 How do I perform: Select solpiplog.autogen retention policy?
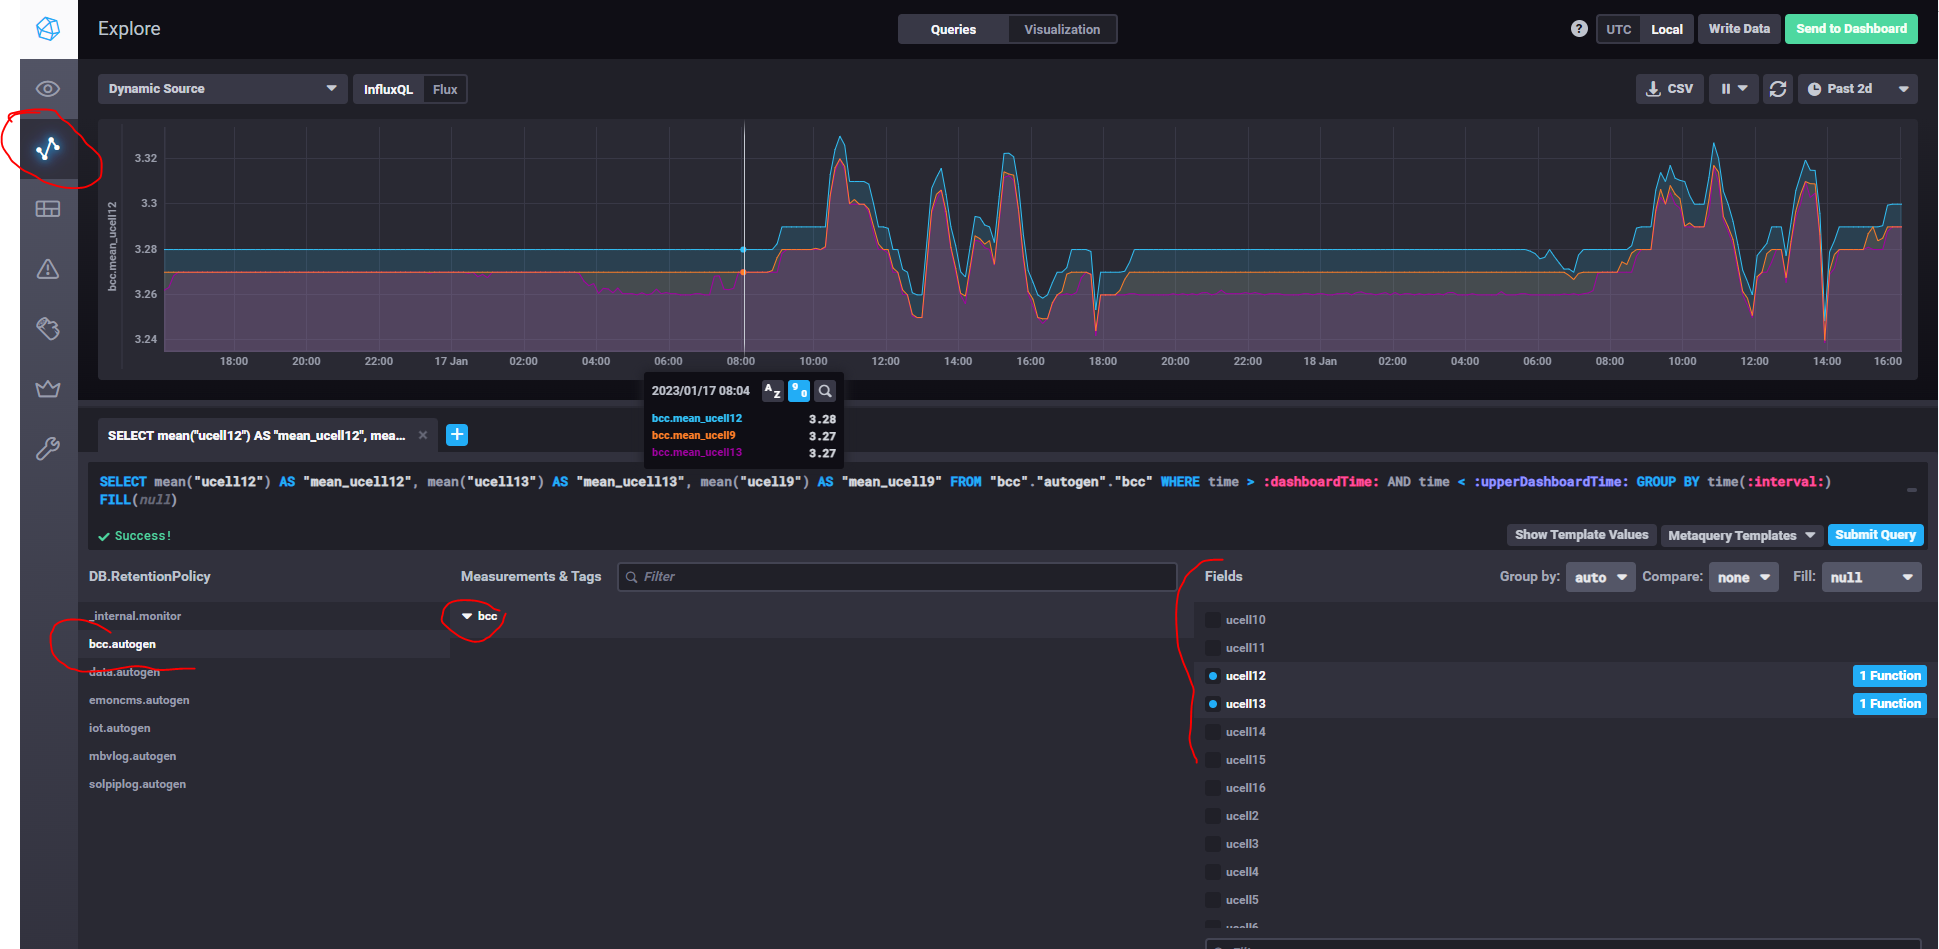tap(265, 784)
